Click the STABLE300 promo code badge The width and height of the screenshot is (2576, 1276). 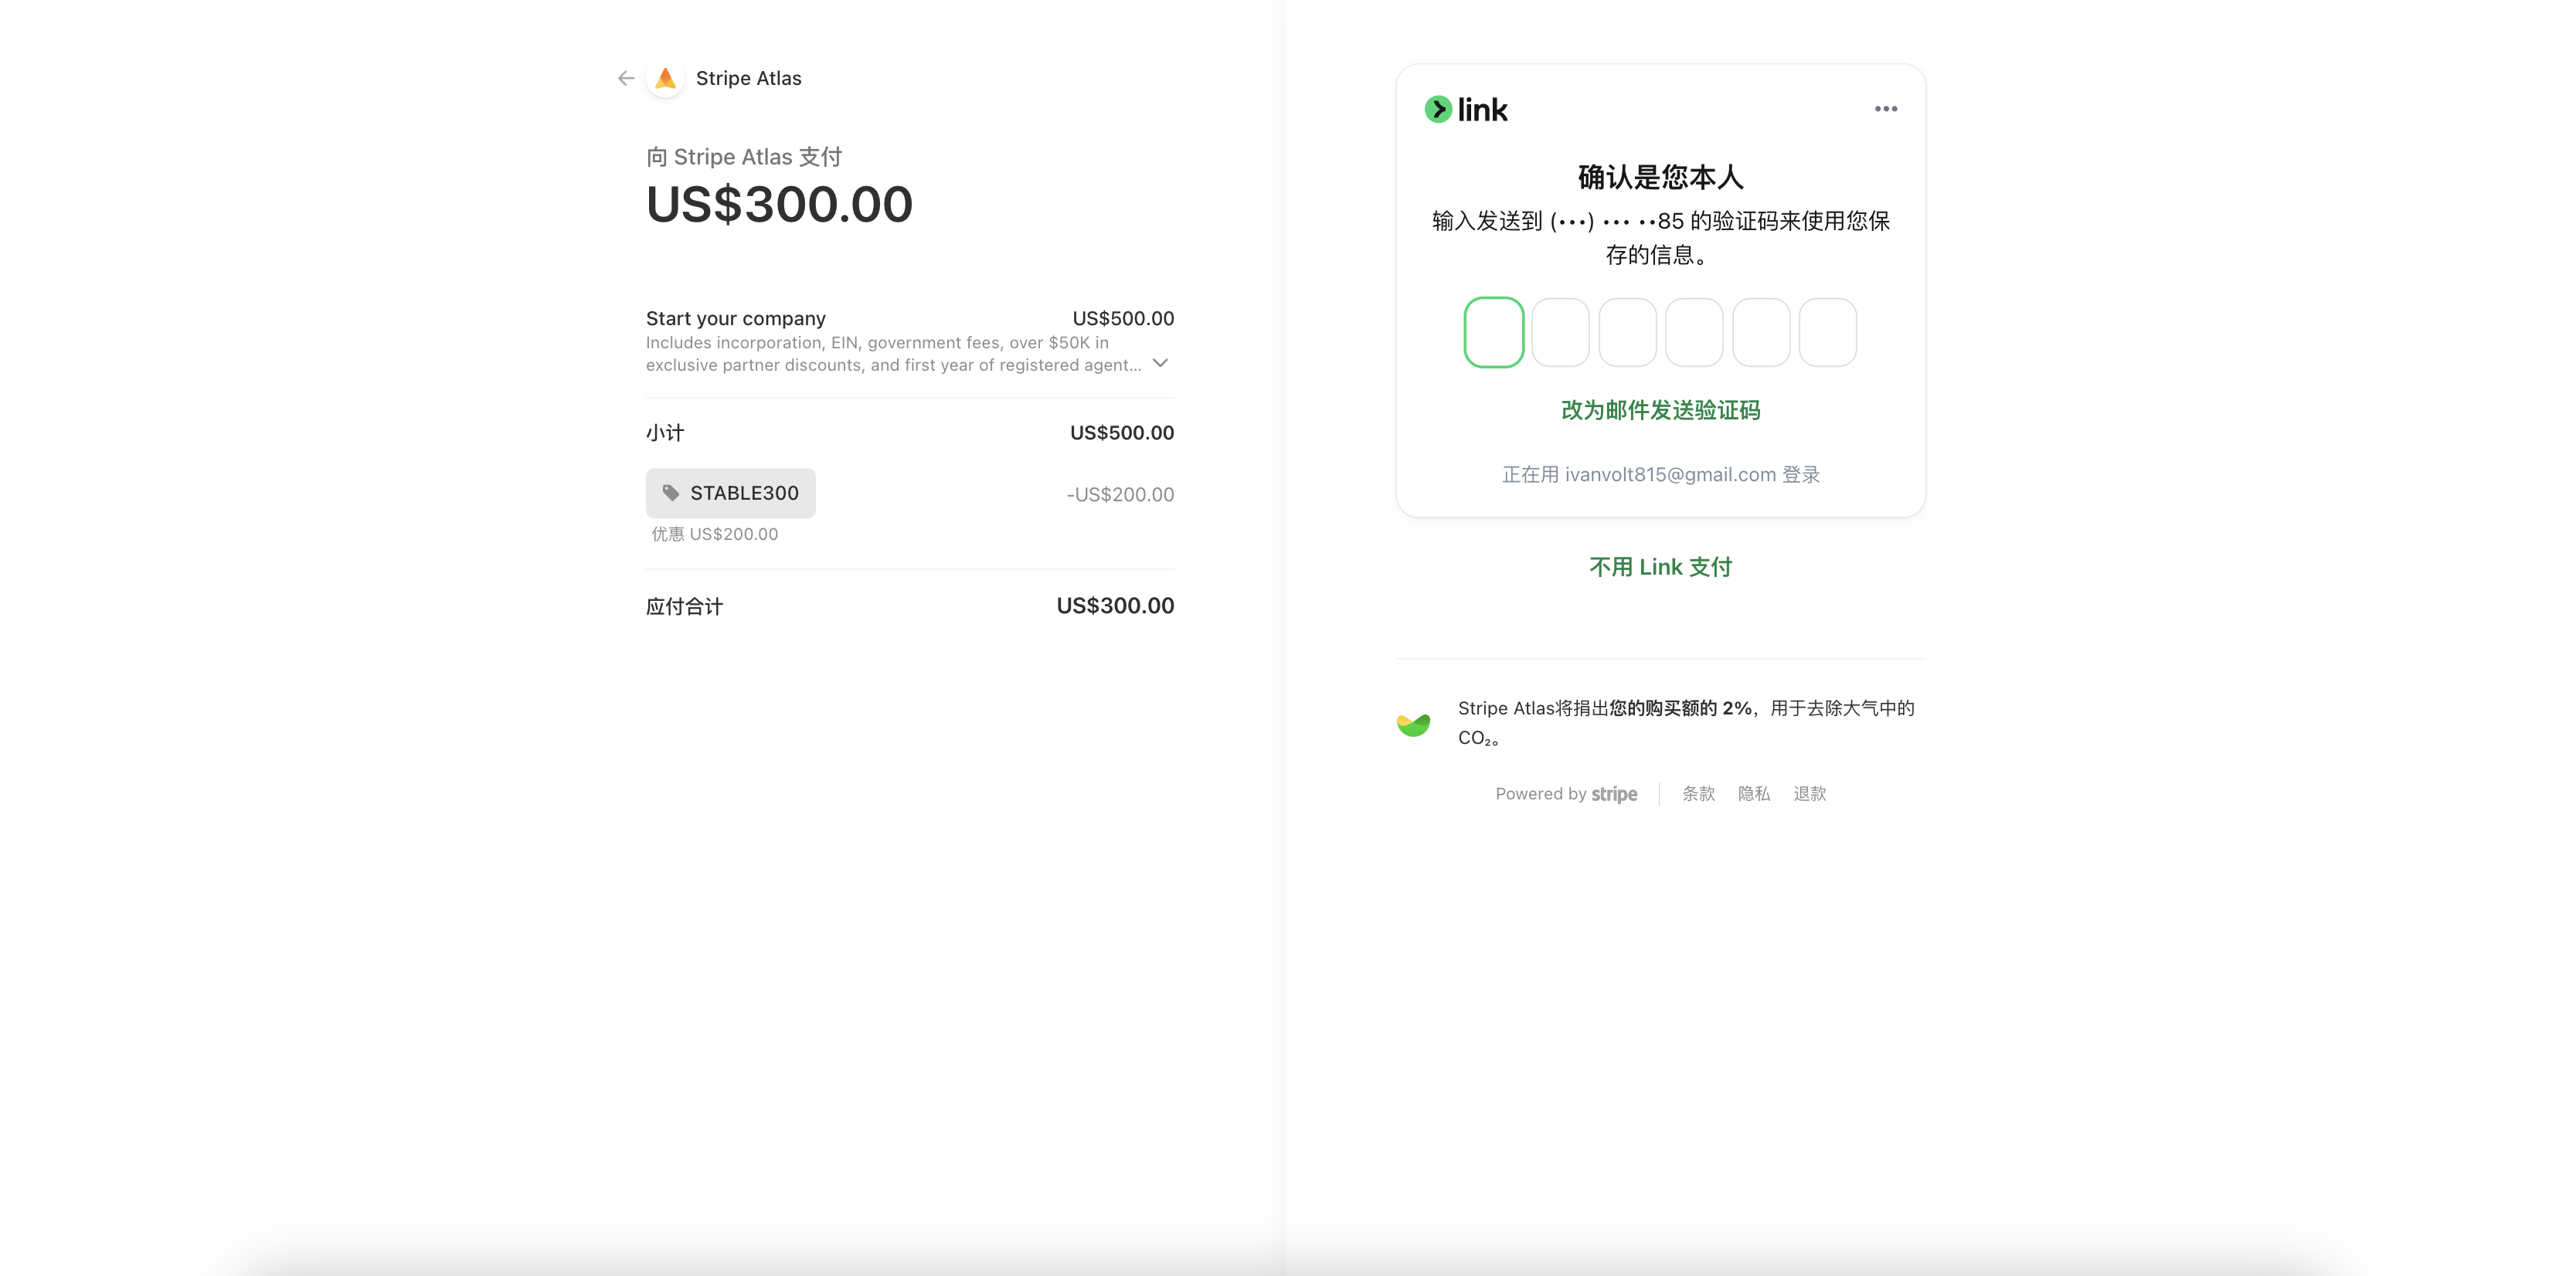click(x=744, y=493)
